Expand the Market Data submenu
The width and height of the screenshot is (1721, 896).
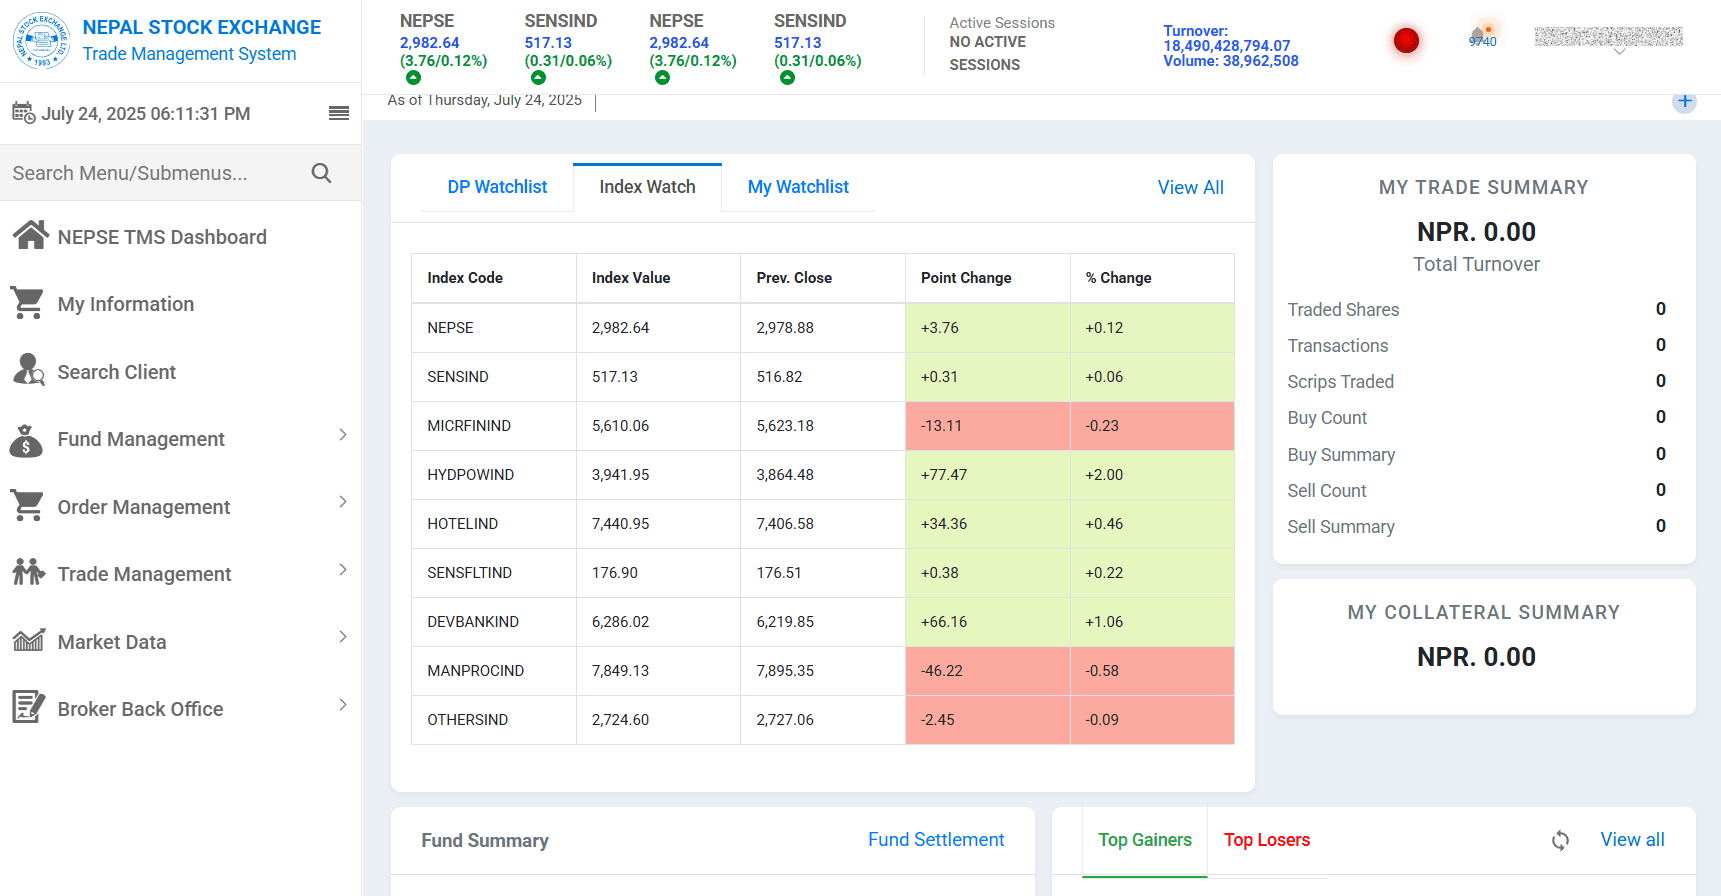[x=343, y=637]
